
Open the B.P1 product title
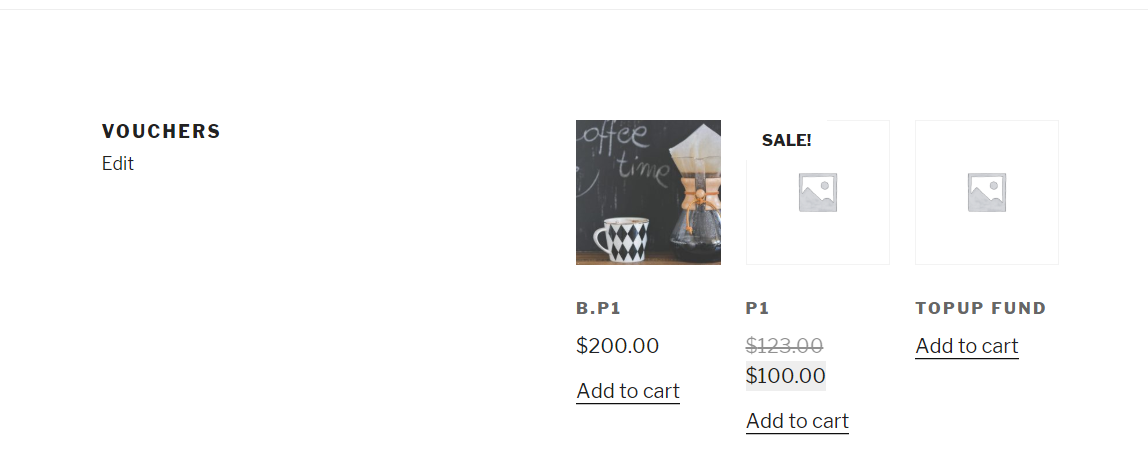point(598,308)
